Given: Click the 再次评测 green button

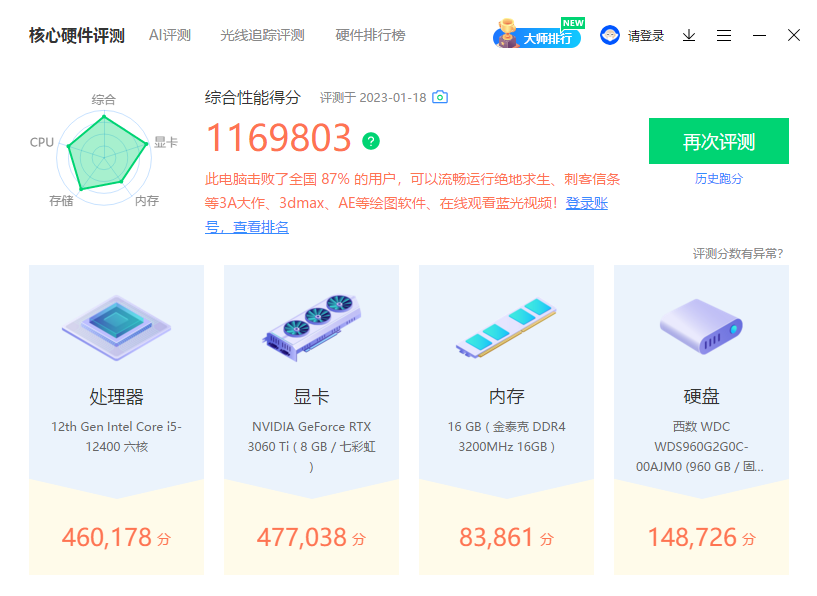Looking at the screenshot, I should [719, 141].
